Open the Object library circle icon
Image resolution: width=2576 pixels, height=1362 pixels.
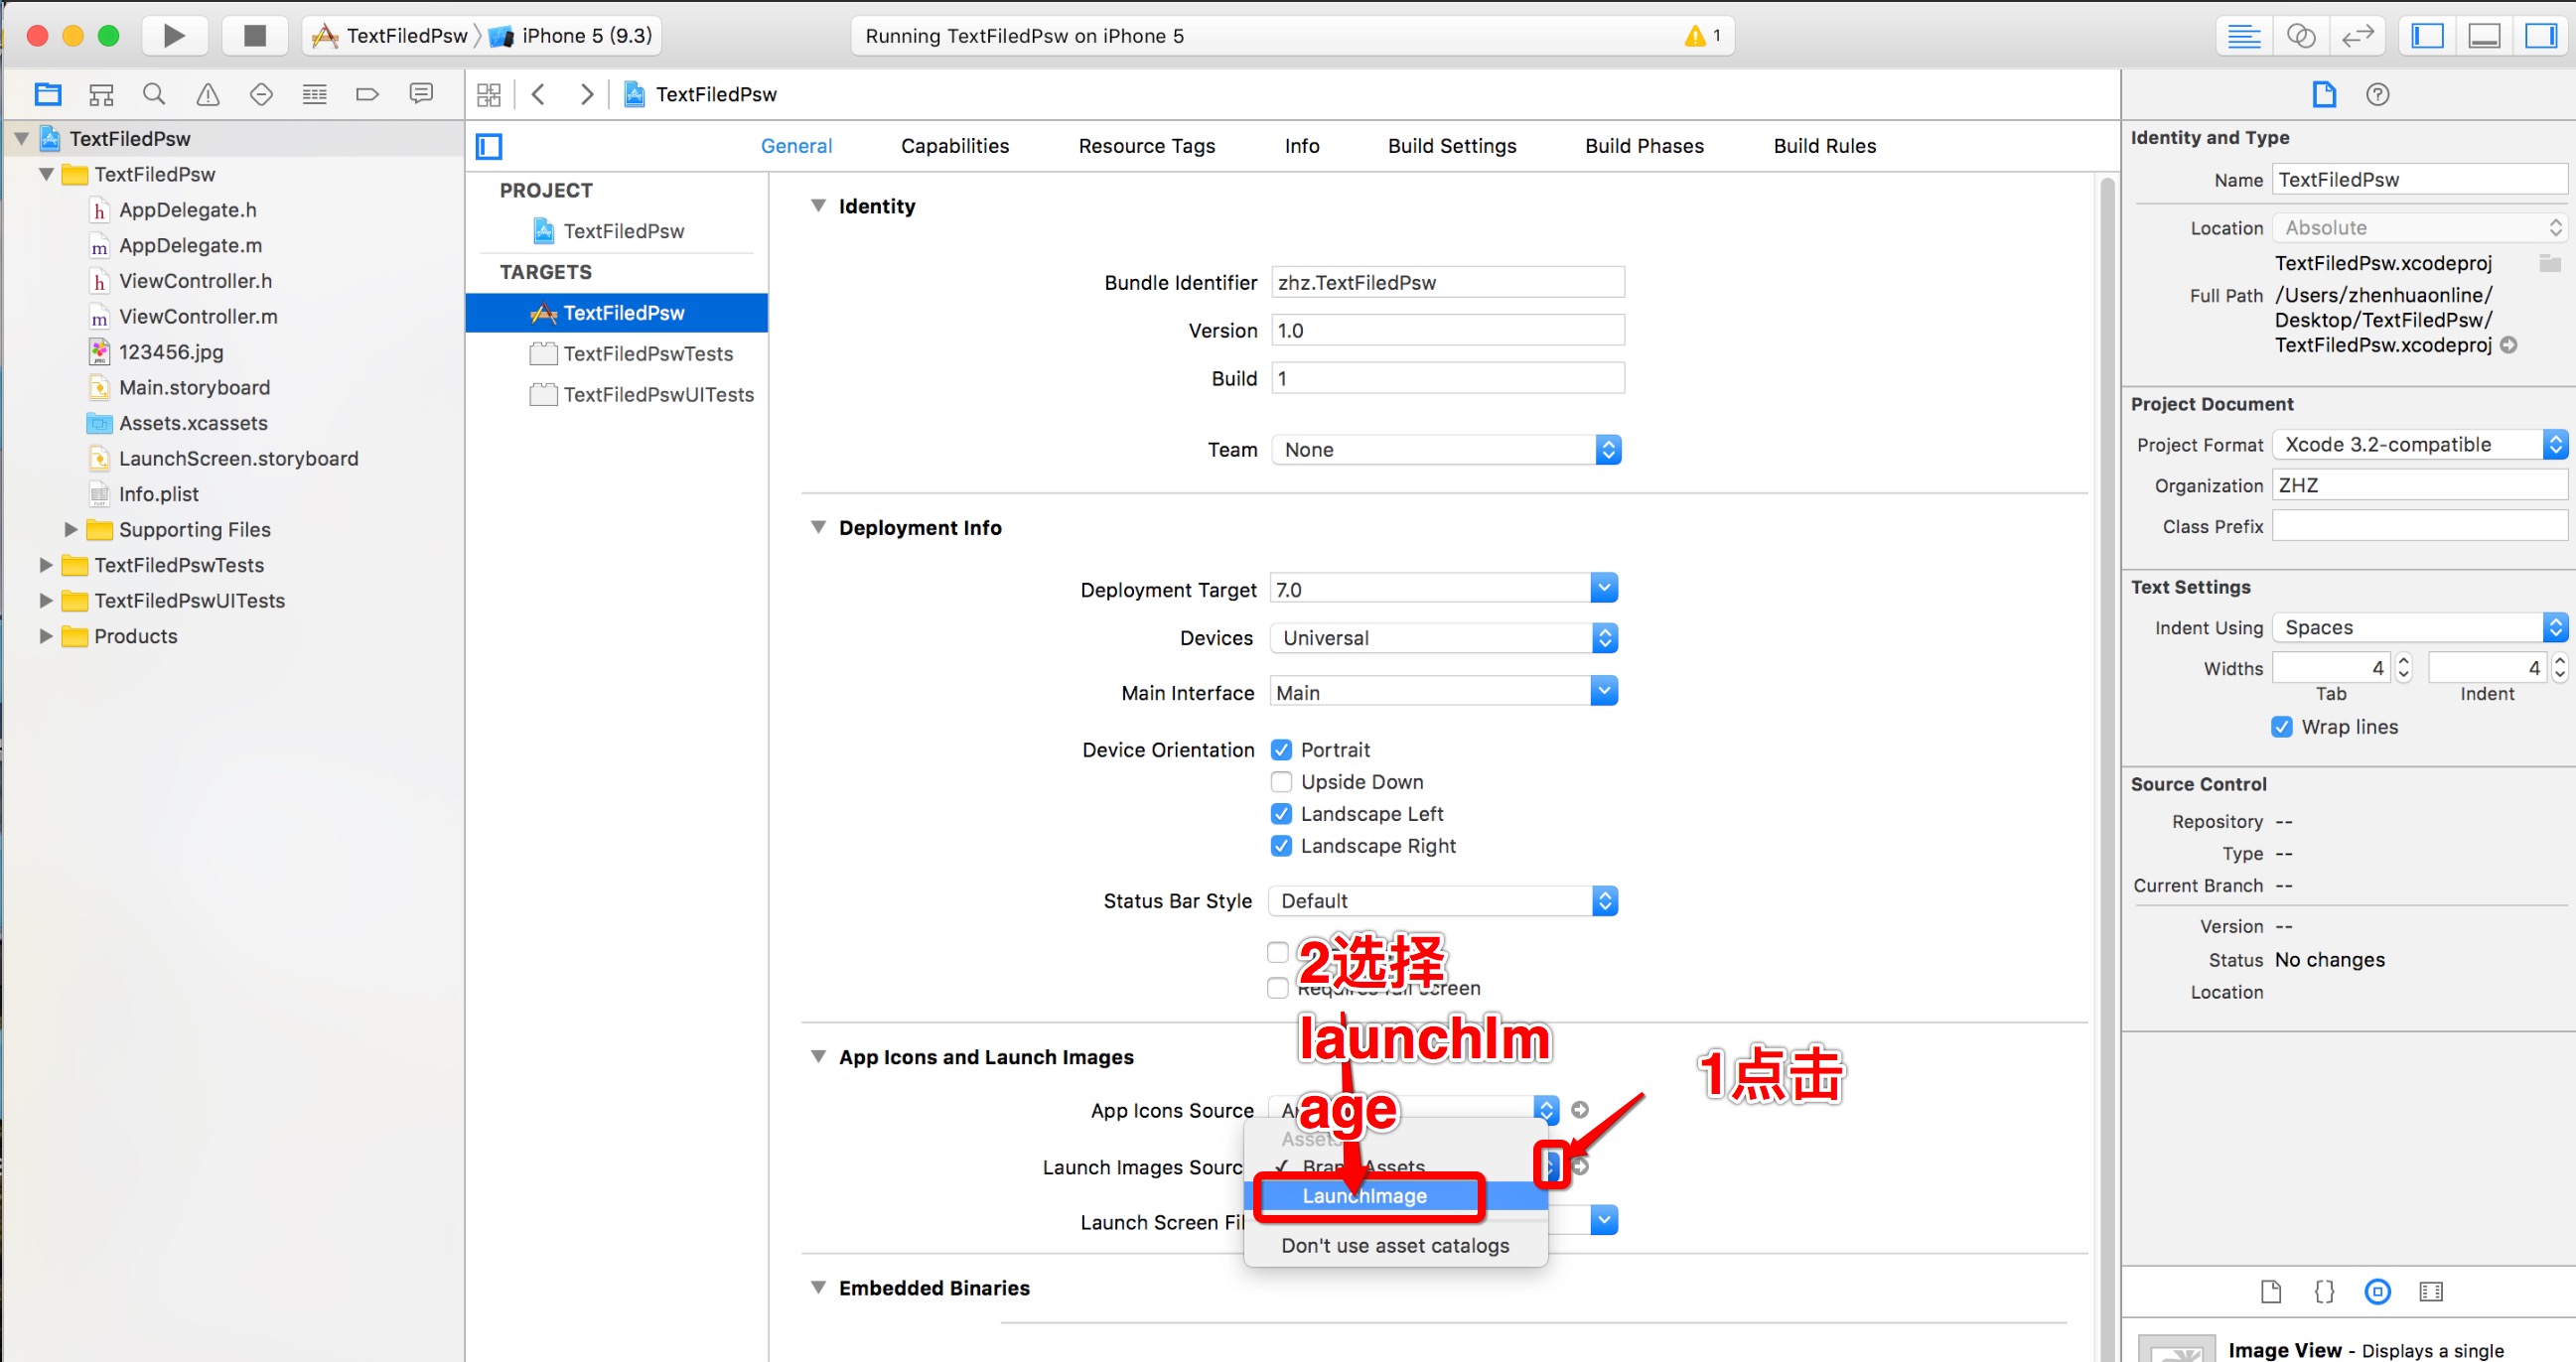pyautogui.click(x=2378, y=1291)
